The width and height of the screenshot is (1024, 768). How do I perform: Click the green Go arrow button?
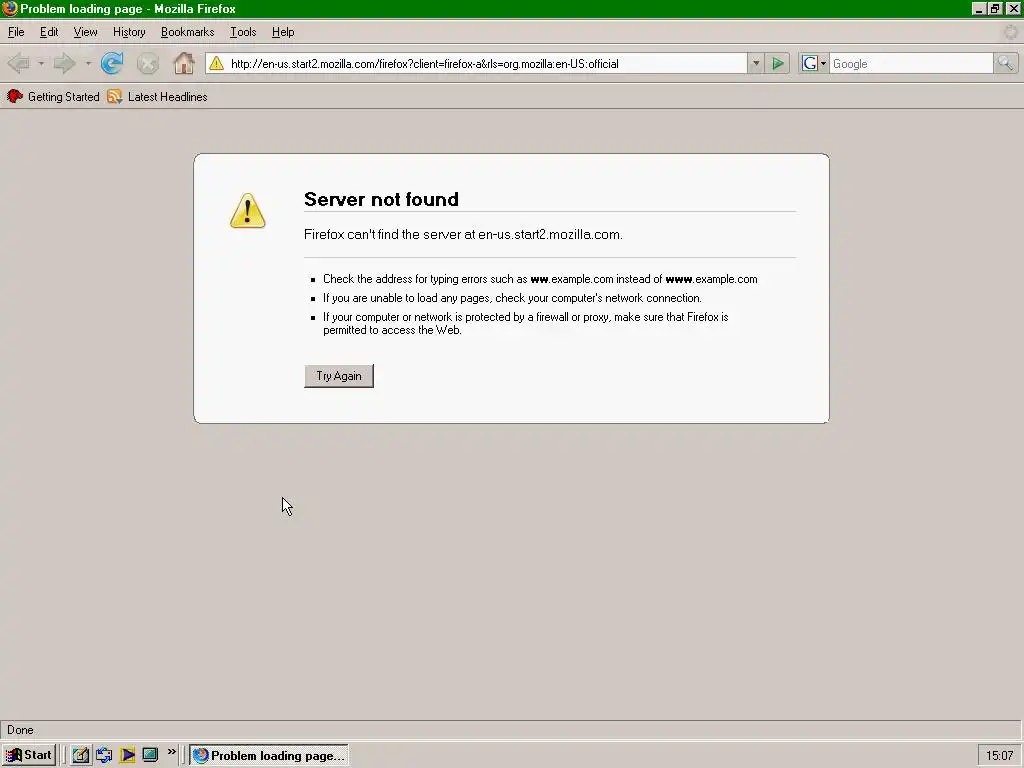pyautogui.click(x=778, y=63)
